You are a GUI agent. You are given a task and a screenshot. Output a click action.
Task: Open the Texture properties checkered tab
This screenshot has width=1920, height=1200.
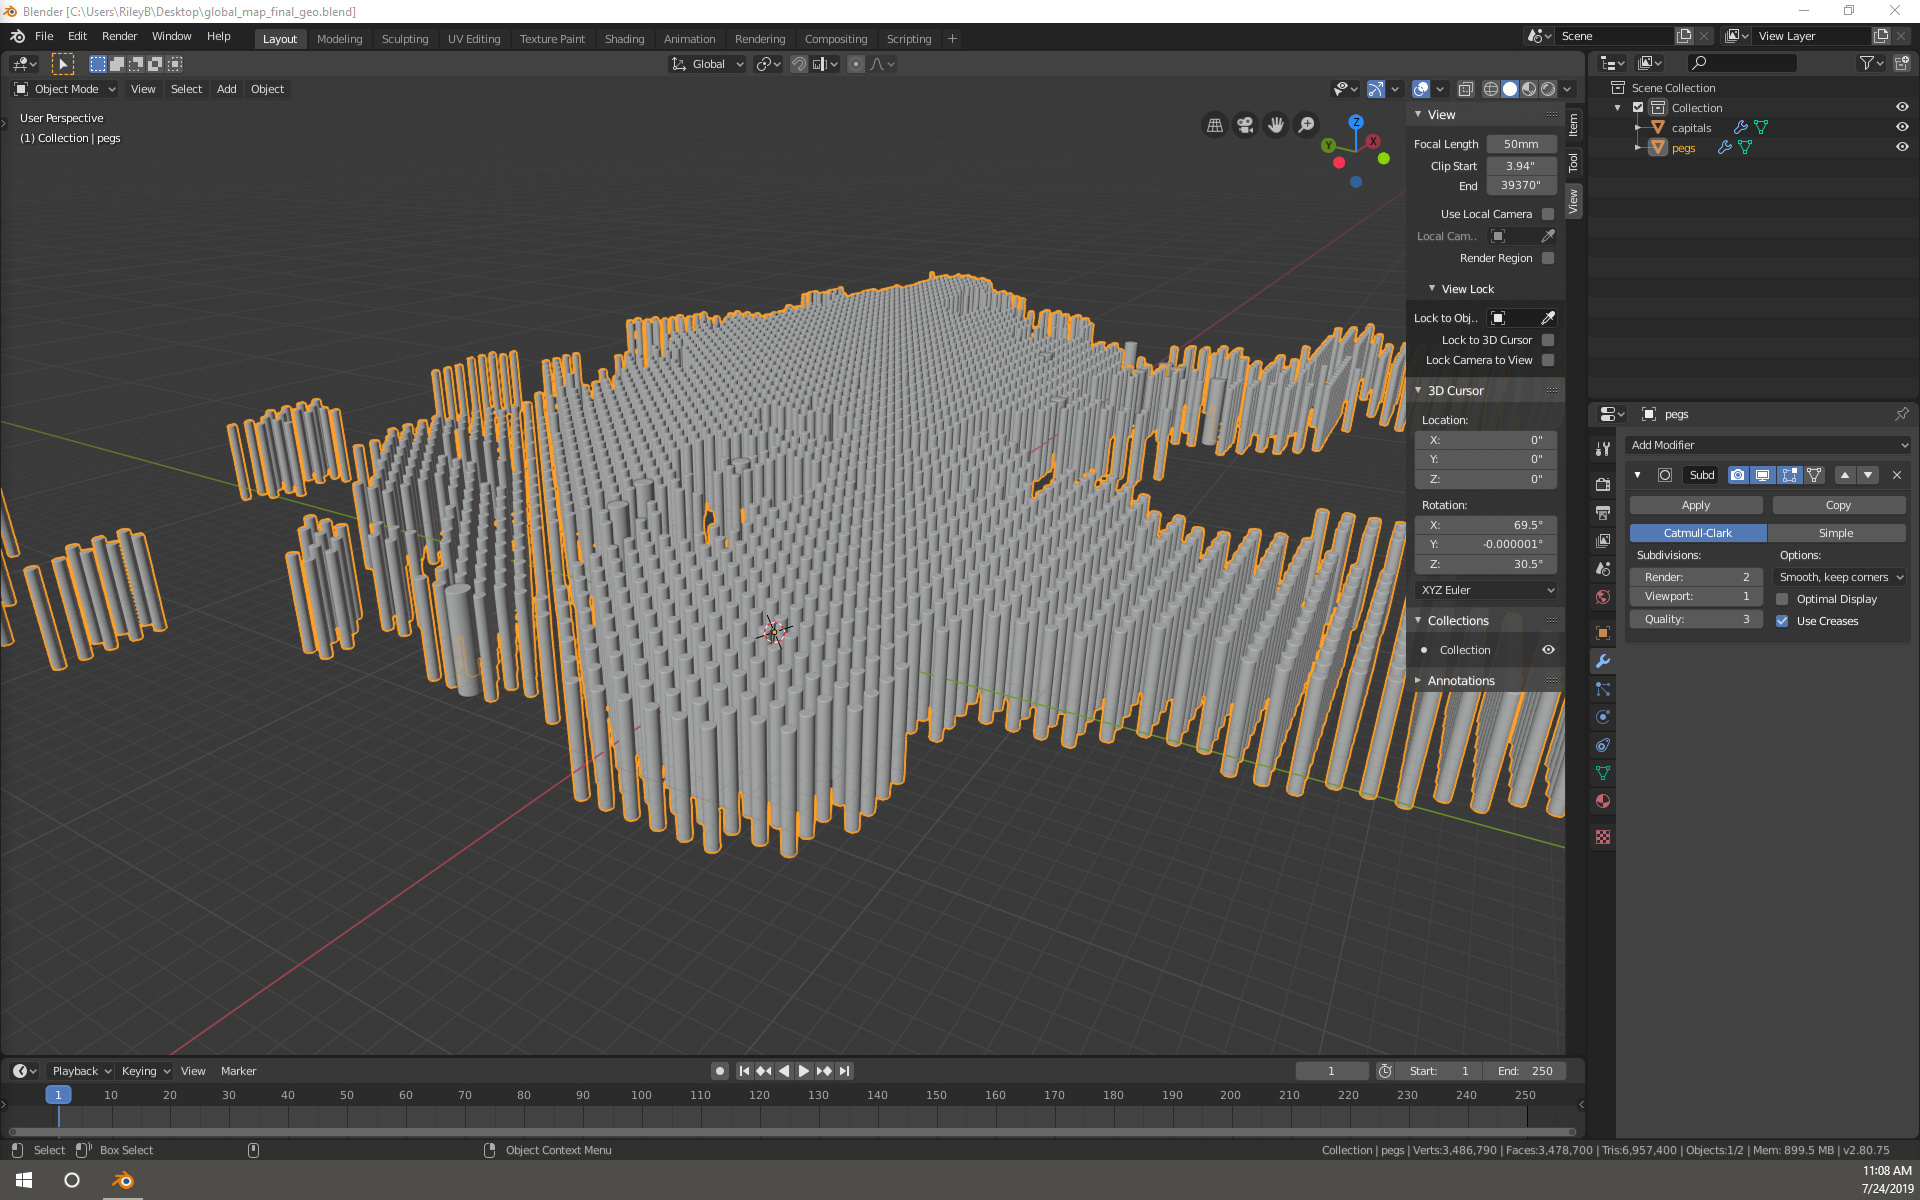[x=1603, y=837]
